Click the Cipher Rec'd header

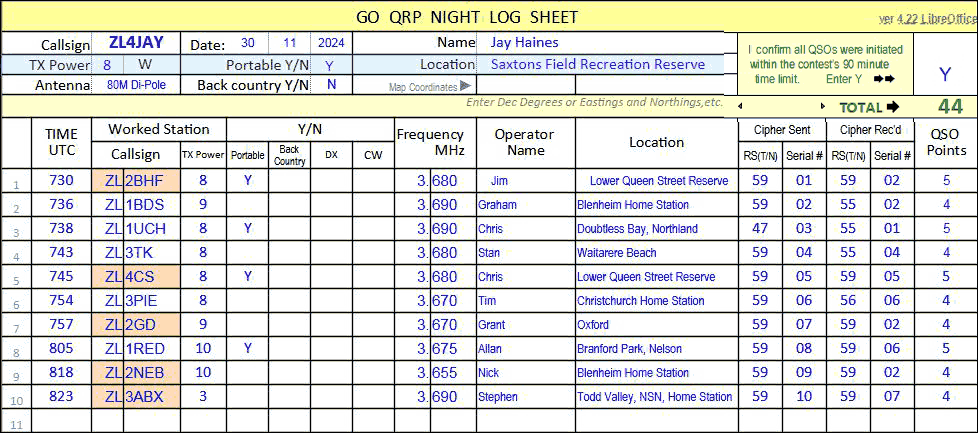click(x=869, y=130)
